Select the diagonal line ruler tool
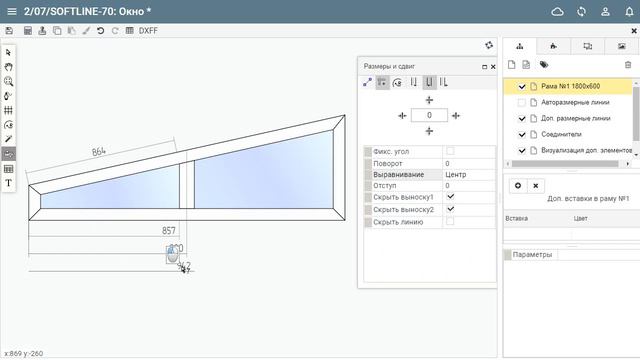Screen dimensions: 640x360 9,139
